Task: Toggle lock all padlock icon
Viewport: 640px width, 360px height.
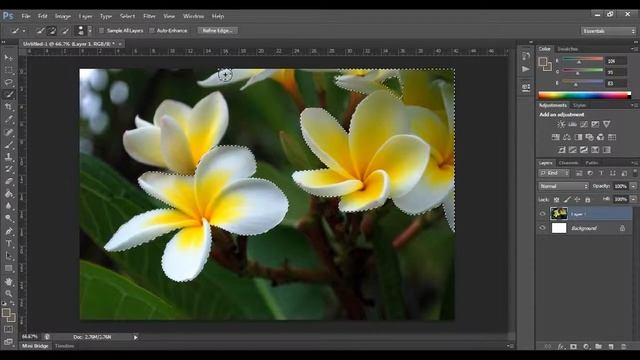Action: click(x=588, y=200)
